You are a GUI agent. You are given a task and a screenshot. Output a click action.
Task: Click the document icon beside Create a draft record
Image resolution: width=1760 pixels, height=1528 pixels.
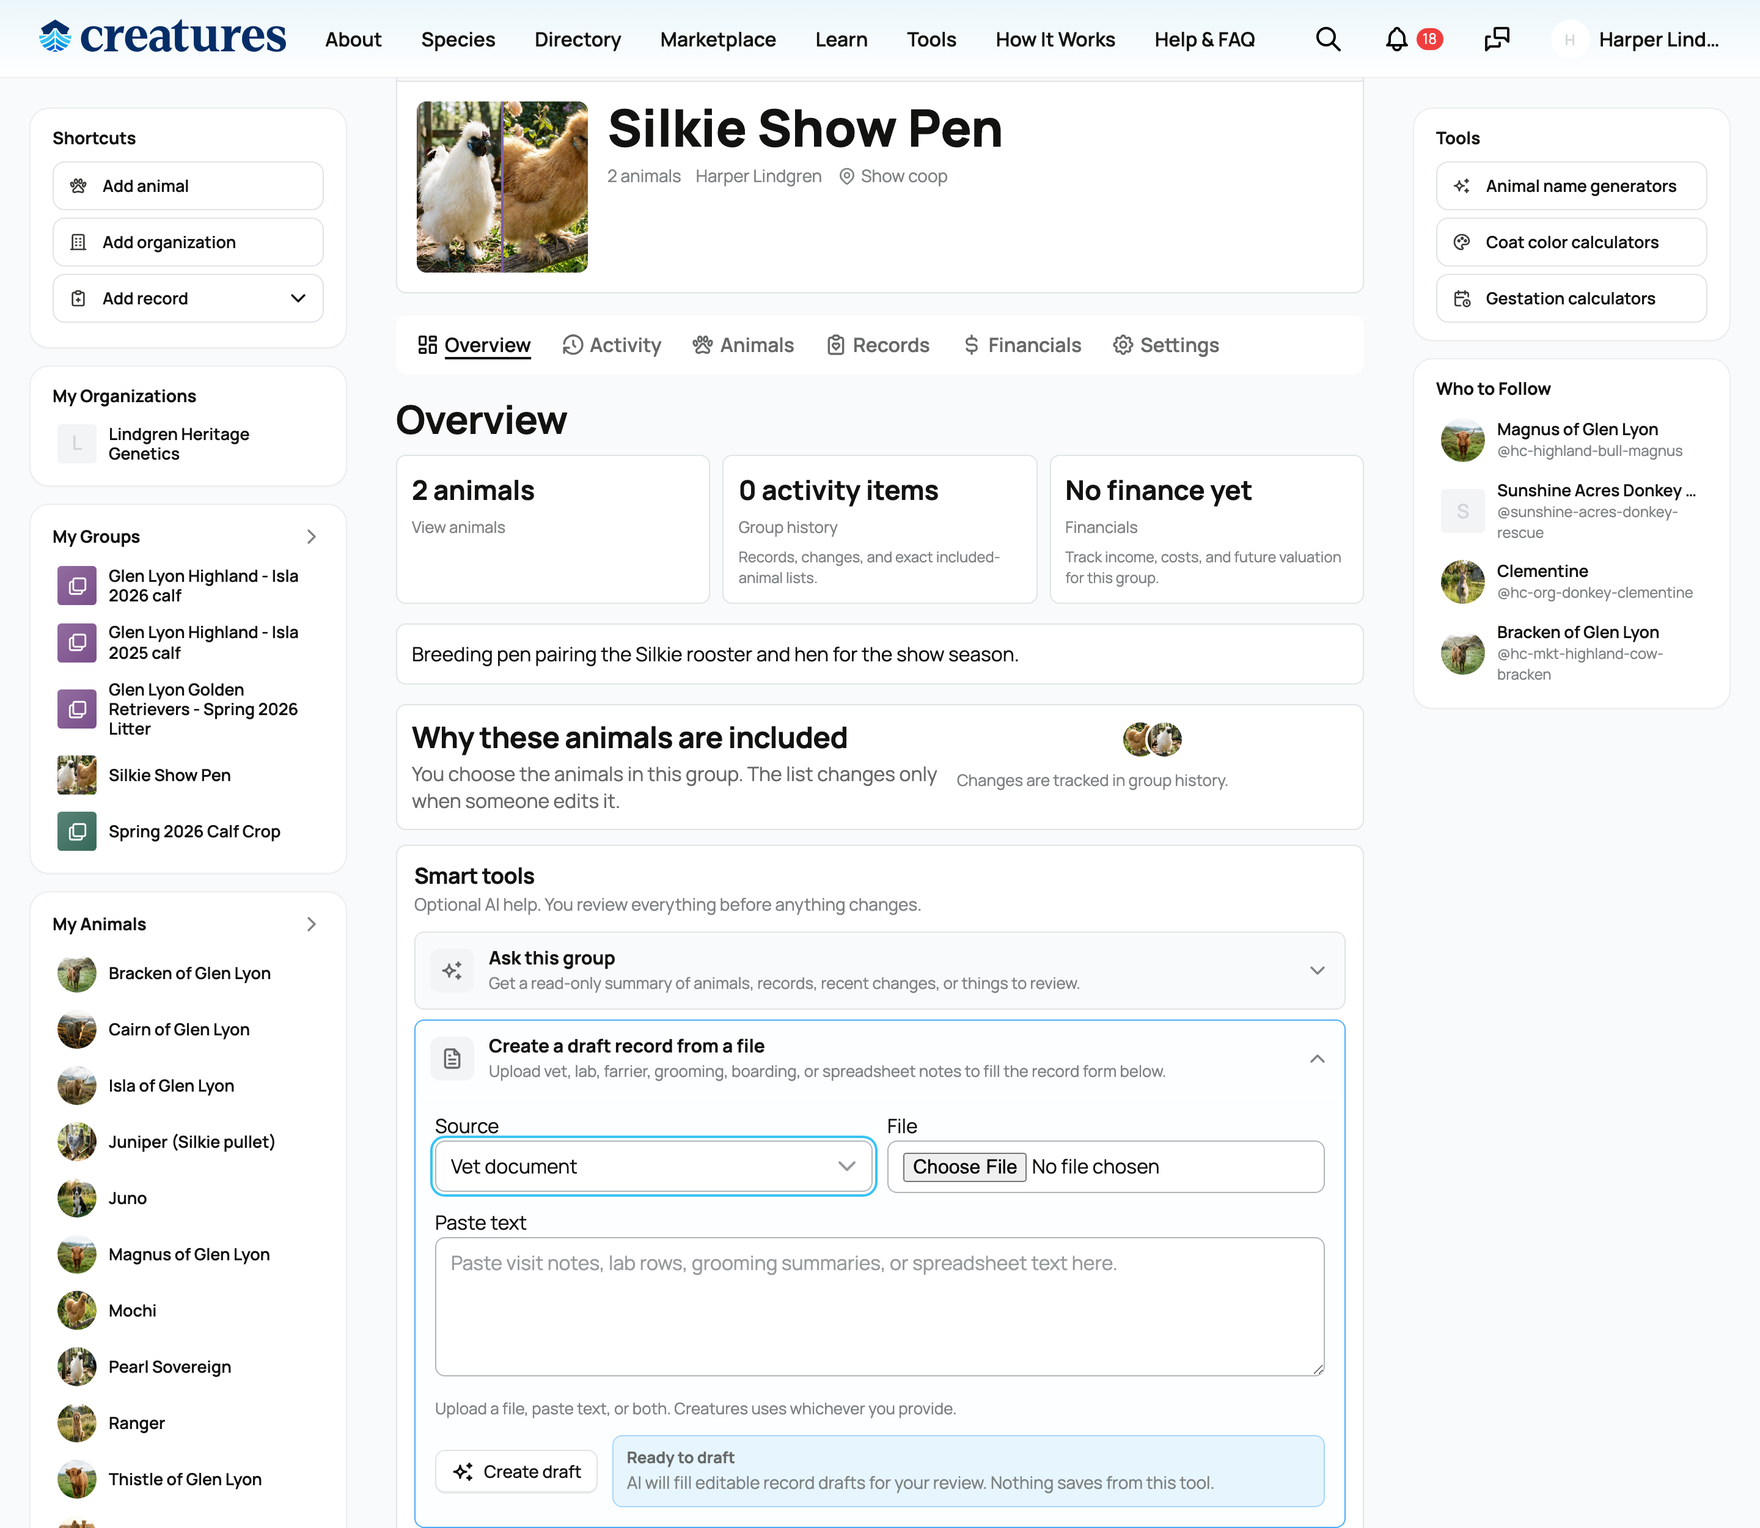tap(452, 1058)
